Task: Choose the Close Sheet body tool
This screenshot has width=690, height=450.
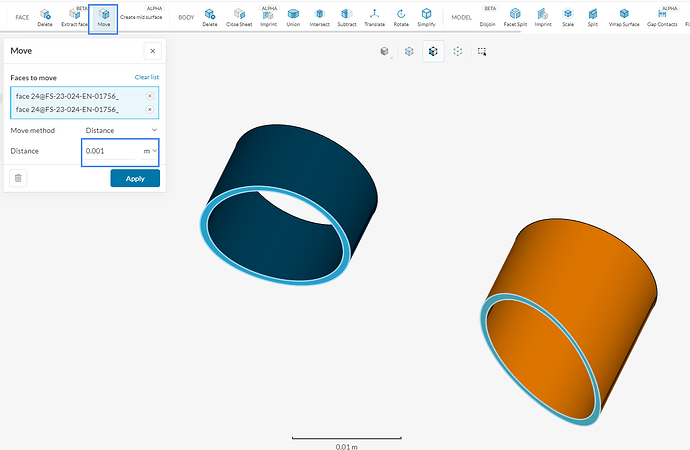Action: pyautogui.click(x=239, y=16)
